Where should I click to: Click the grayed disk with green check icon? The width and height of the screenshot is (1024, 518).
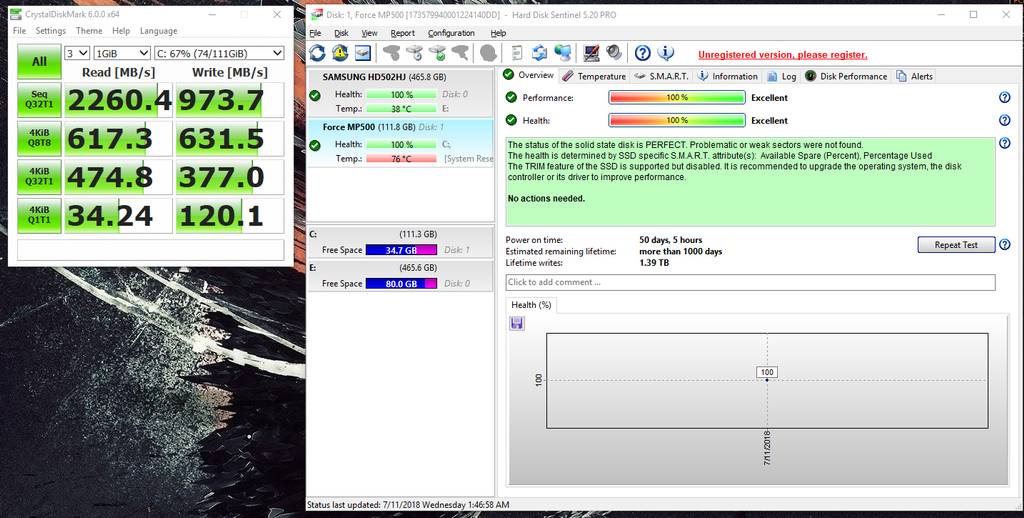pos(437,54)
